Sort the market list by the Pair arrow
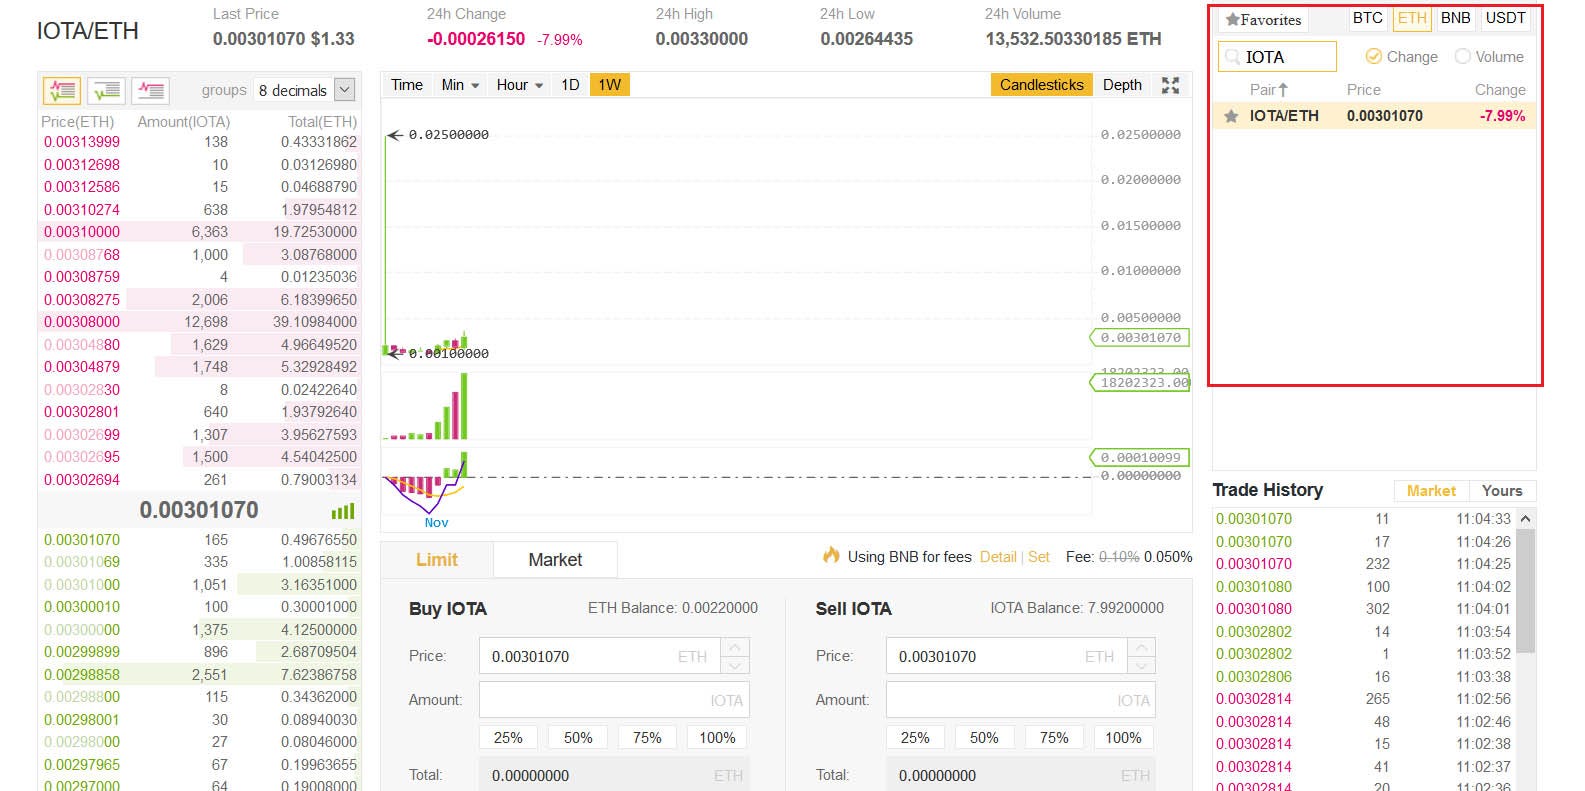The height and width of the screenshot is (791, 1585). [1283, 89]
